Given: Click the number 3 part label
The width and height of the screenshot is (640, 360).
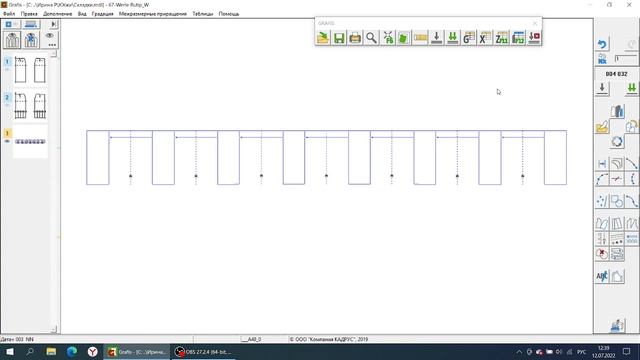Looking at the screenshot, I should pyautogui.click(x=7, y=133).
